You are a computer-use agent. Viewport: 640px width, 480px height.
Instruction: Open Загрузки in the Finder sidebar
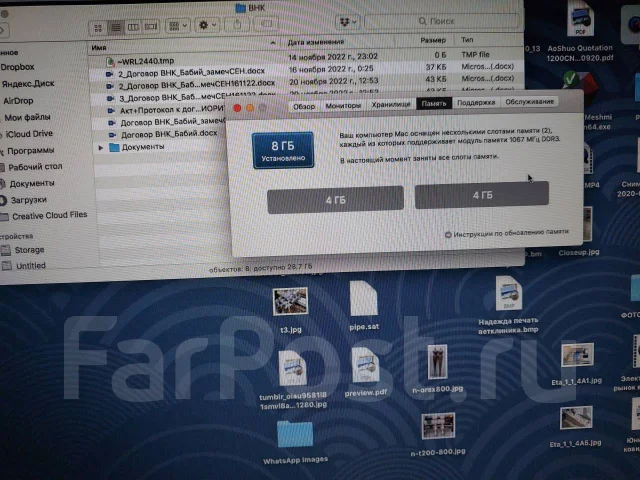(x=29, y=200)
